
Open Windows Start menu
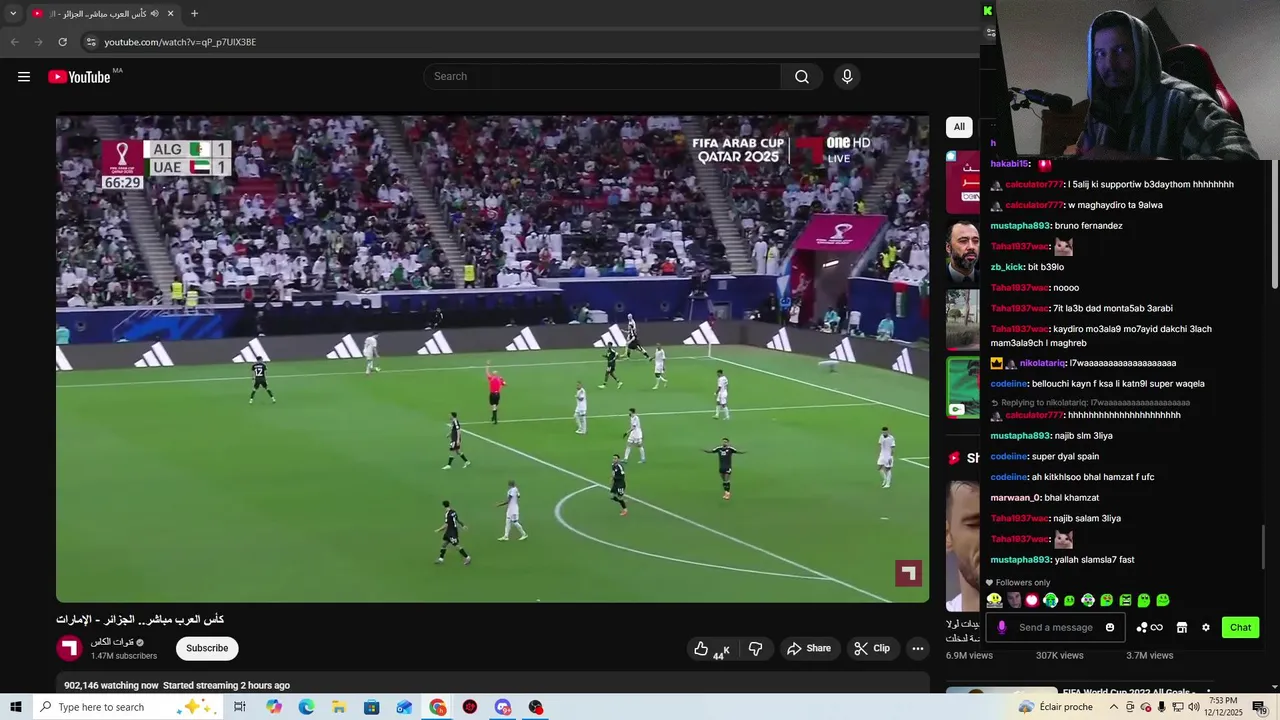[16, 707]
